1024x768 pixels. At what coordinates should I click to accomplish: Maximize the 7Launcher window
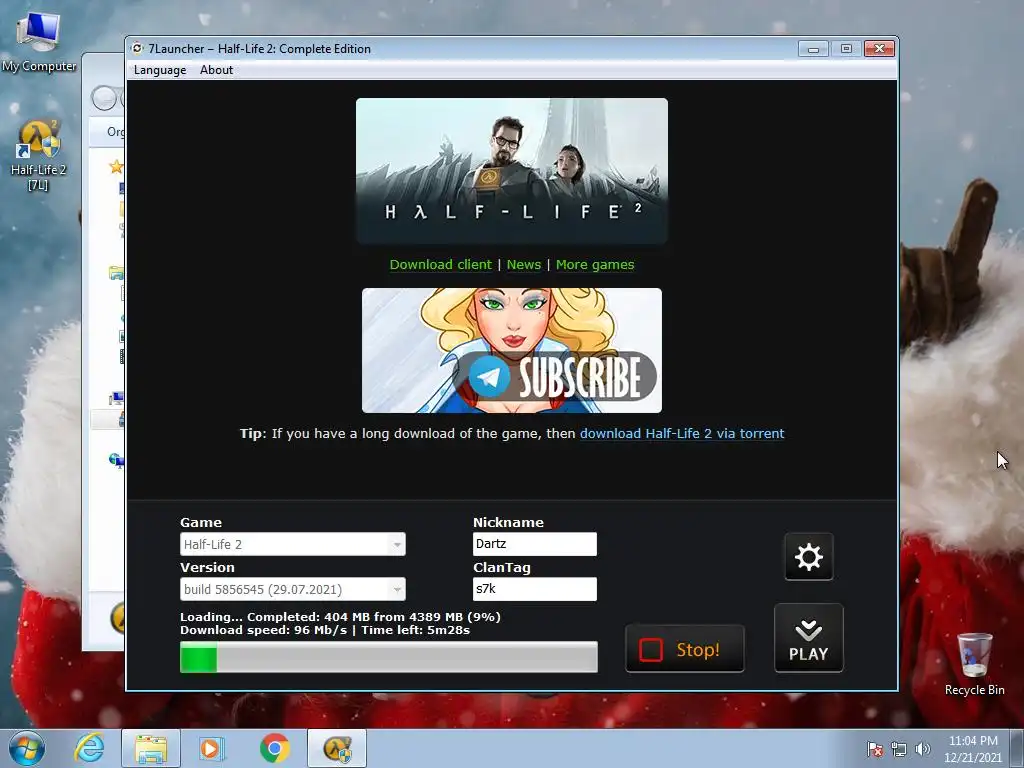click(846, 49)
